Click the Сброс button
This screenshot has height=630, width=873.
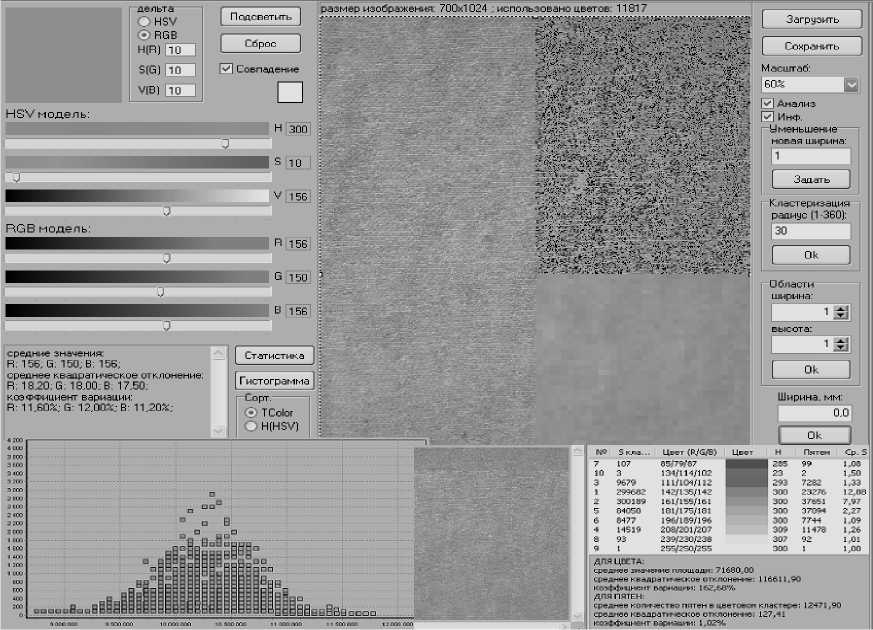[x=261, y=43]
